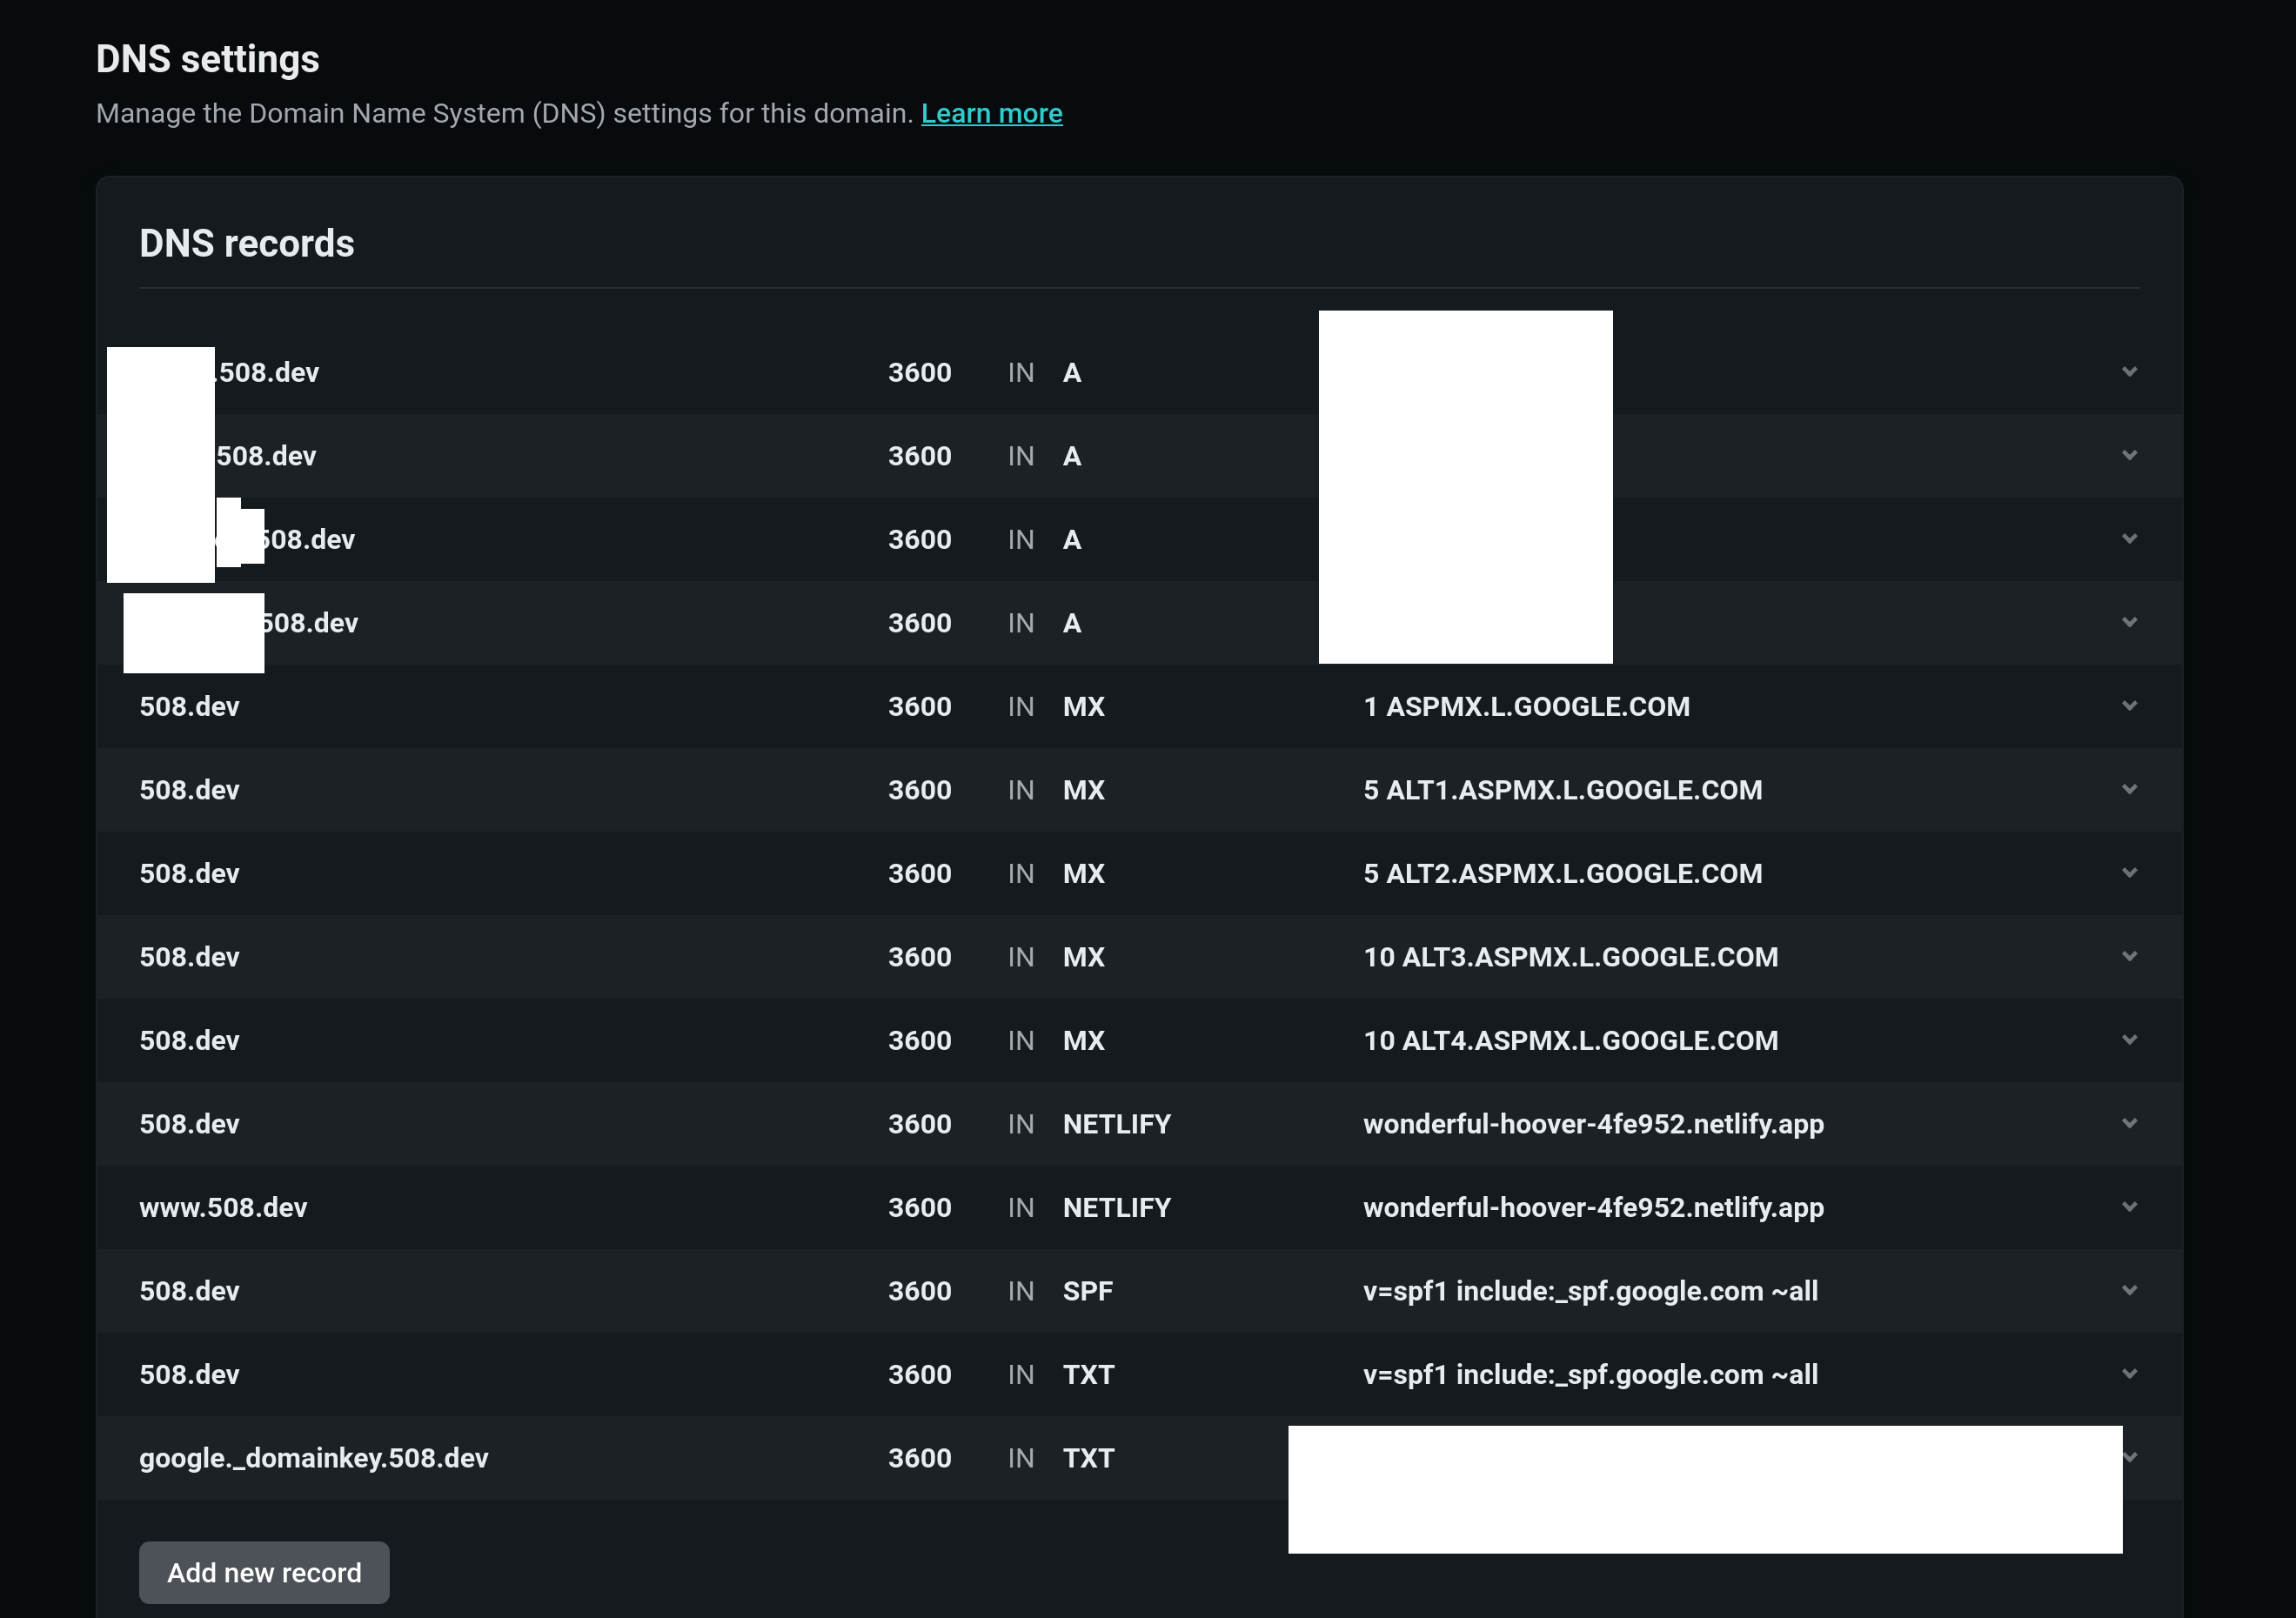Expand the 508.dev NETLIFY record chevron
This screenshot has width=2296, height=1618.
tap(2130, 1123)
